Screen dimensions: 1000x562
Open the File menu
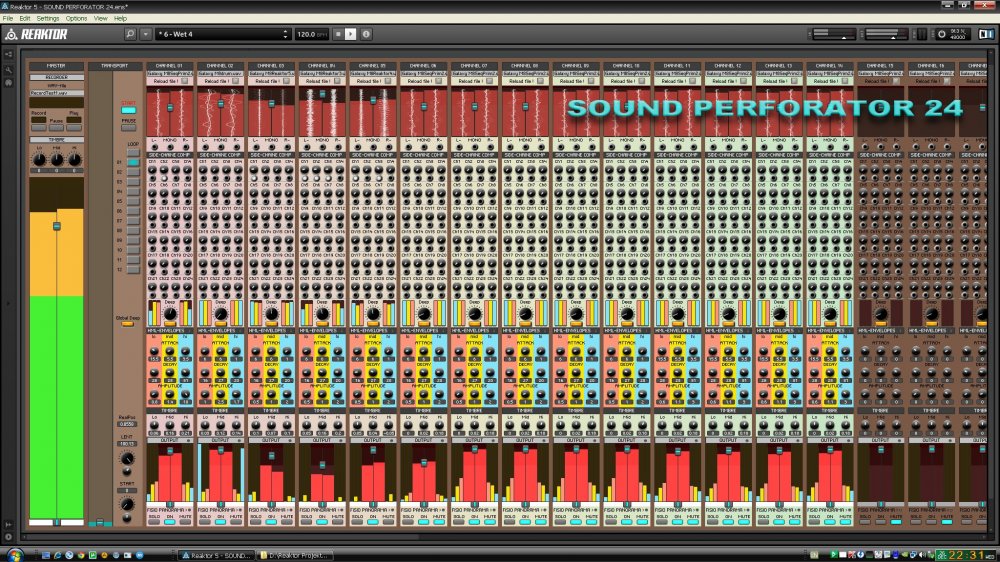(x=8, y=18)
